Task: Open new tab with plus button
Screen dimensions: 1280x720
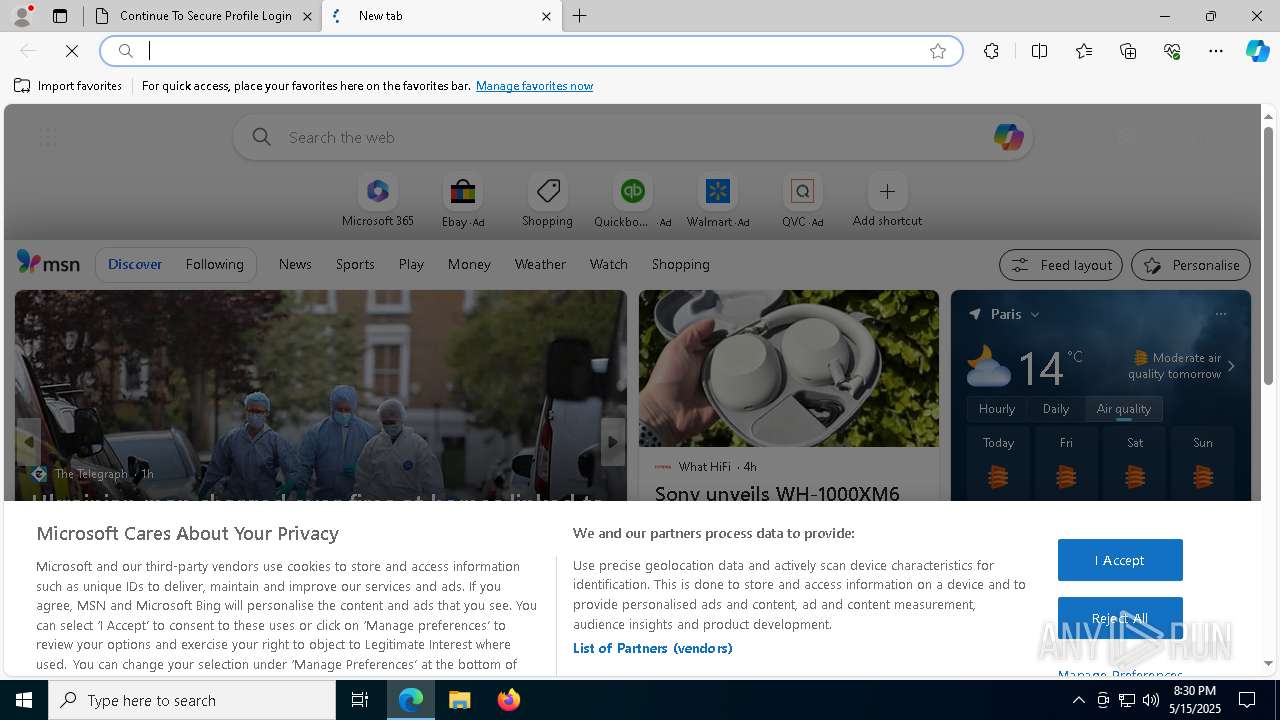Action: click(580, 16)
